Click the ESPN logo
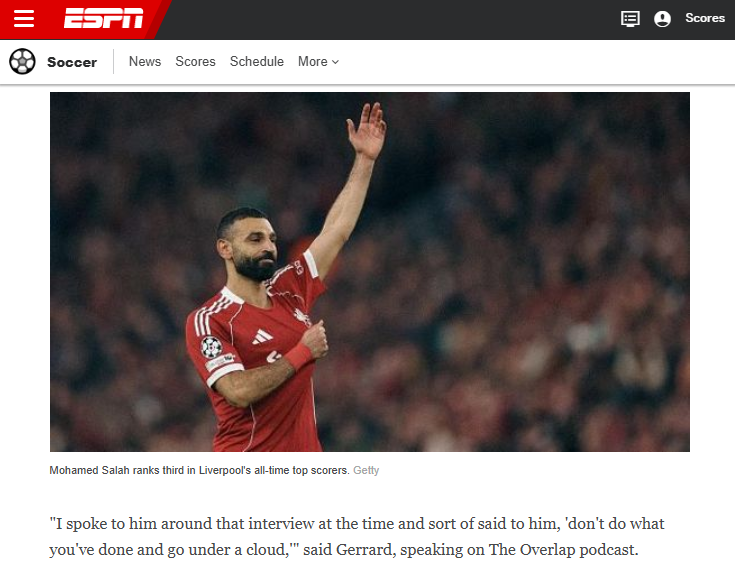The image size is (735, 572). (x=104, y=19)
